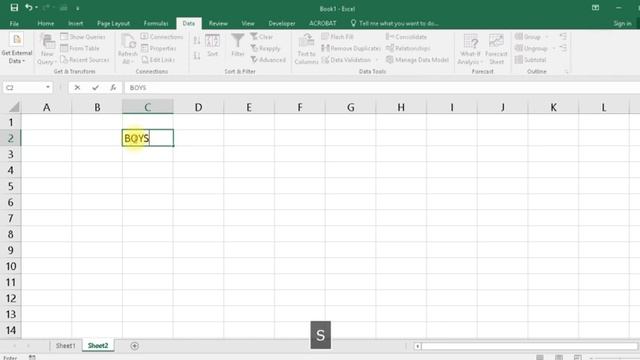Cancel the cell entry with X
This screenshot has width=640, height=360.
pyautogui.click(x=77, y=87)
